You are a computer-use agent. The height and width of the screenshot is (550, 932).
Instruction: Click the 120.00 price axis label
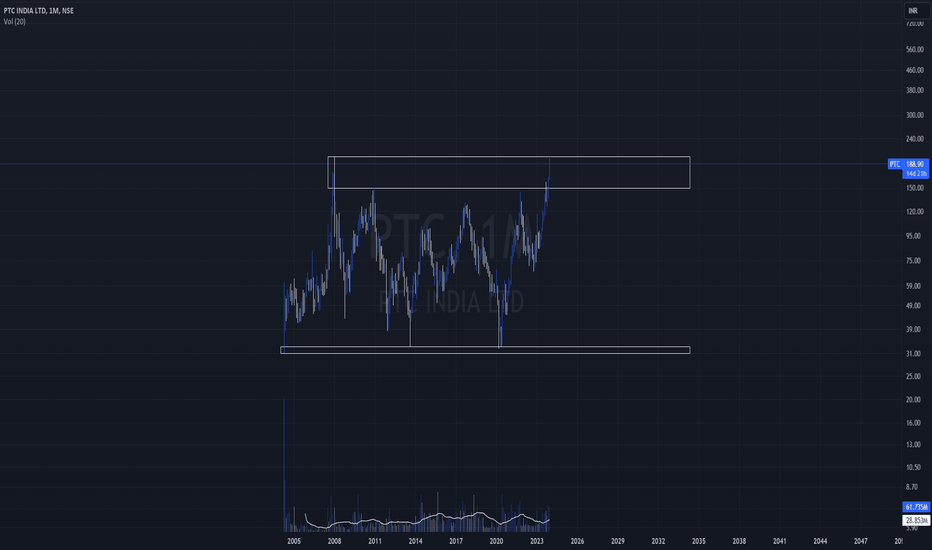pos(915,212)
